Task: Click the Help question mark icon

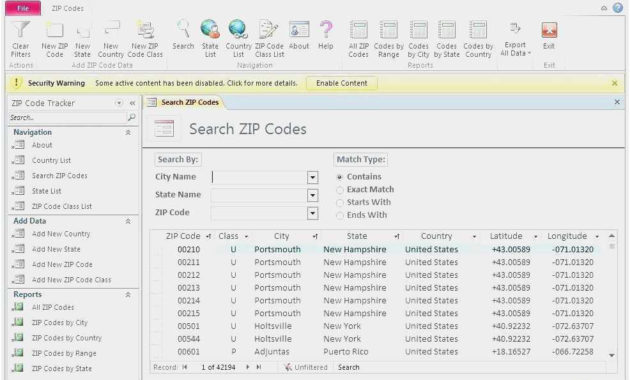Action: [x=326, y=30]
